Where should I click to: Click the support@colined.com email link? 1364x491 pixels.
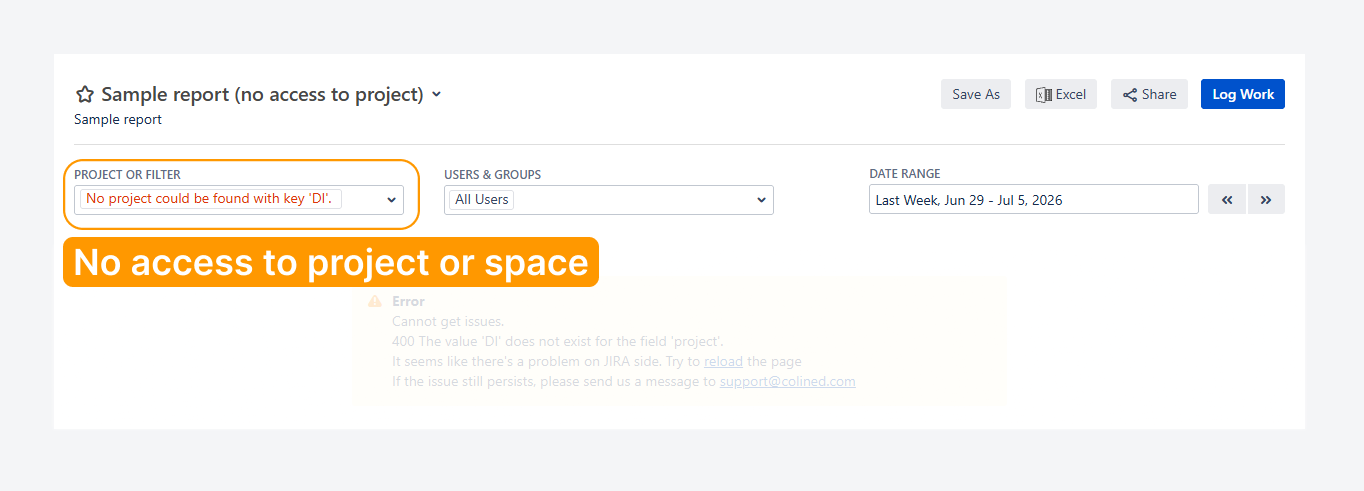pos(787,381)
